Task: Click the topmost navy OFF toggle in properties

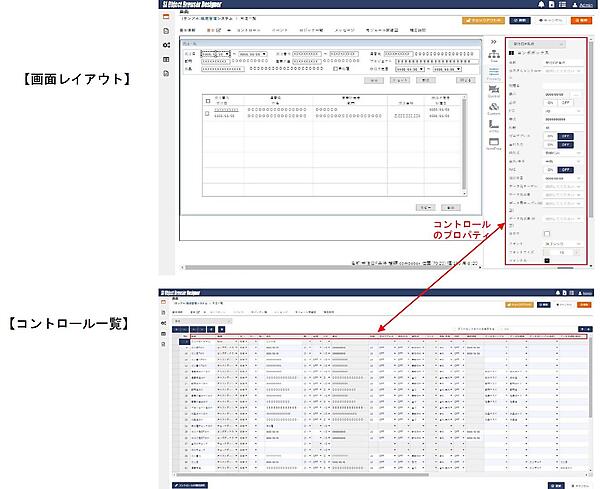Action: tap(566, 136)
